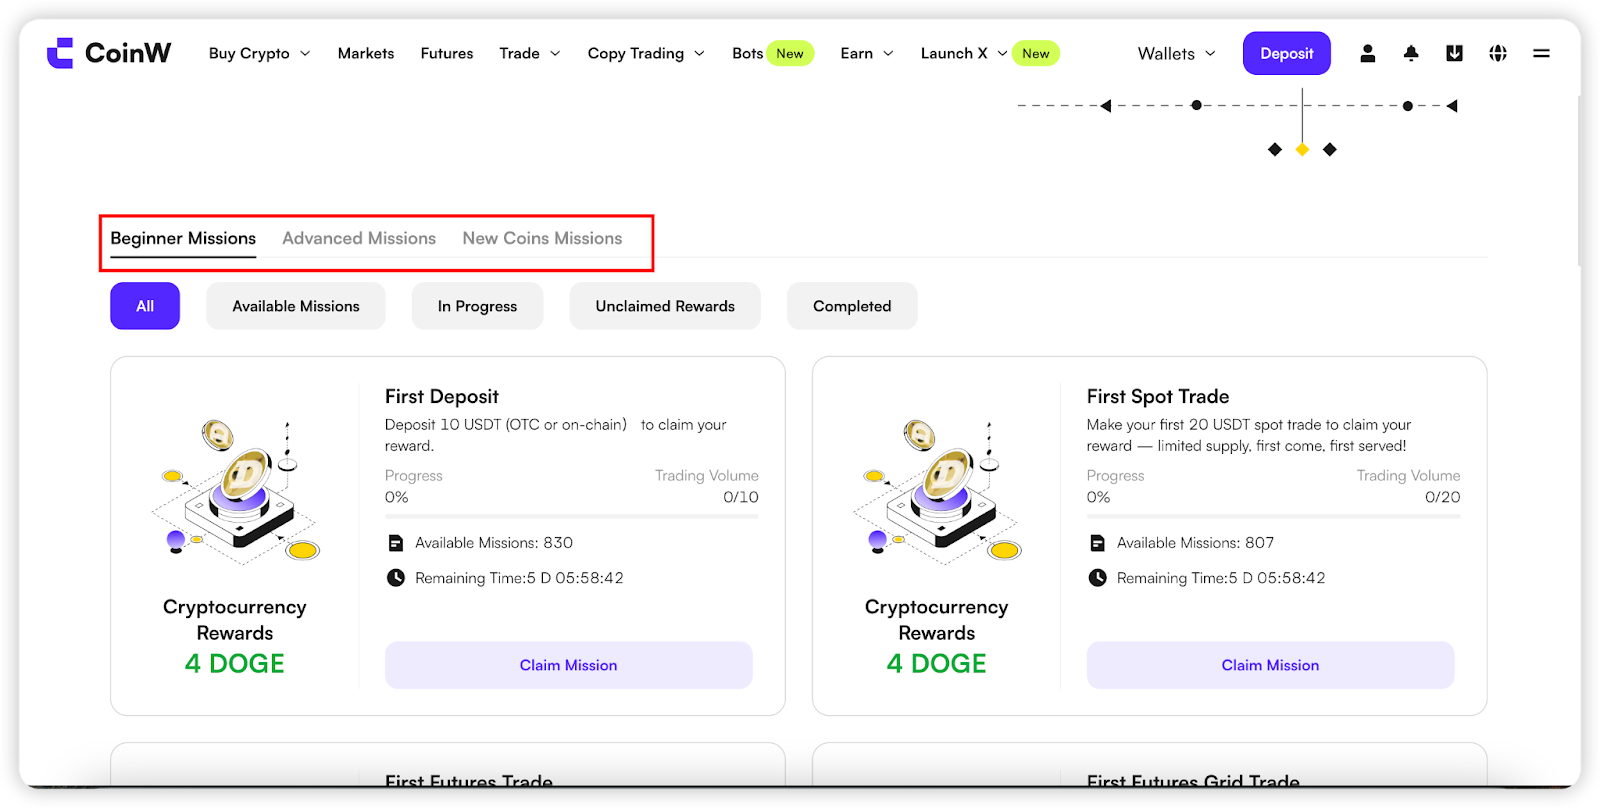Screen dimensions: 1600x808
Task: Click the document icon beside Available Missions: 830
Action: (x=396, y=543)
